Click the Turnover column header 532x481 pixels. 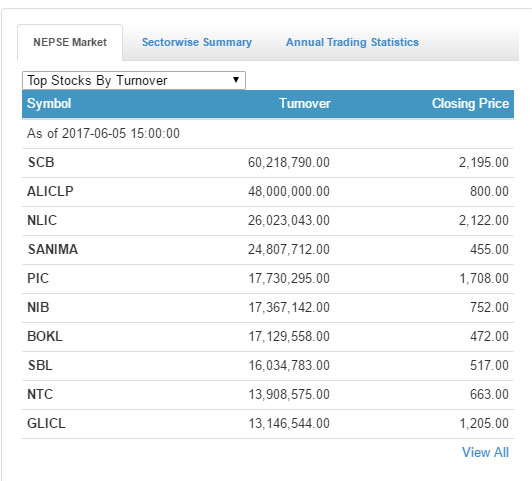pyautogui.click(x=305, y=103)
